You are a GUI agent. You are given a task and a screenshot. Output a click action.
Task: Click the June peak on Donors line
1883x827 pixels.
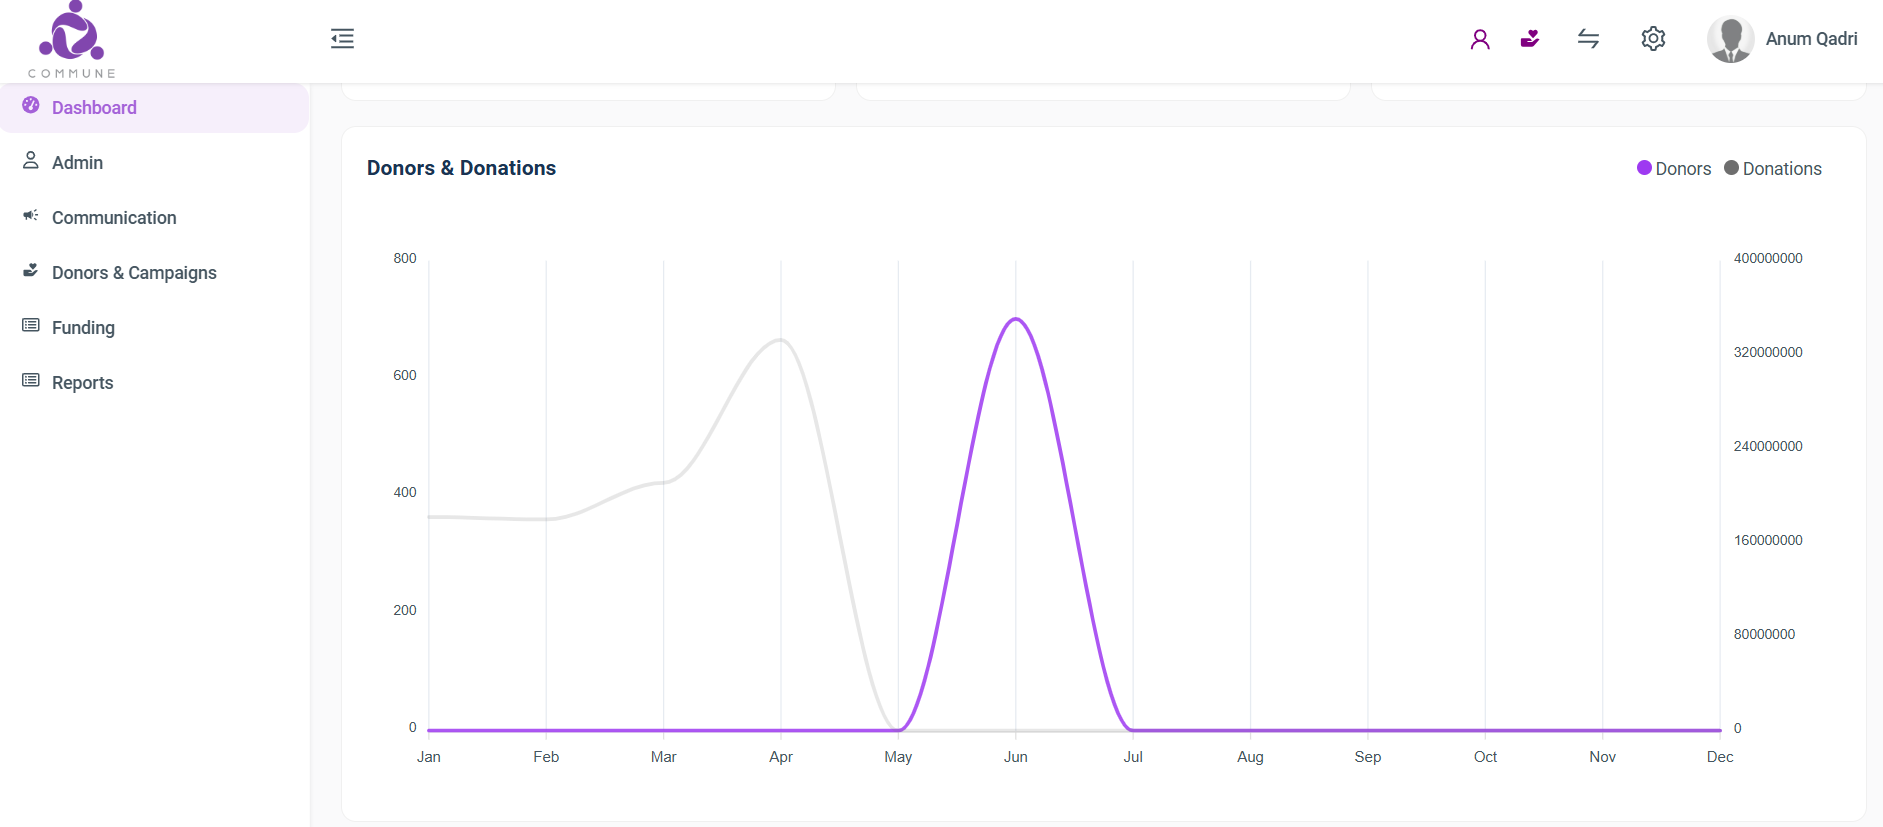[1016, 319]
